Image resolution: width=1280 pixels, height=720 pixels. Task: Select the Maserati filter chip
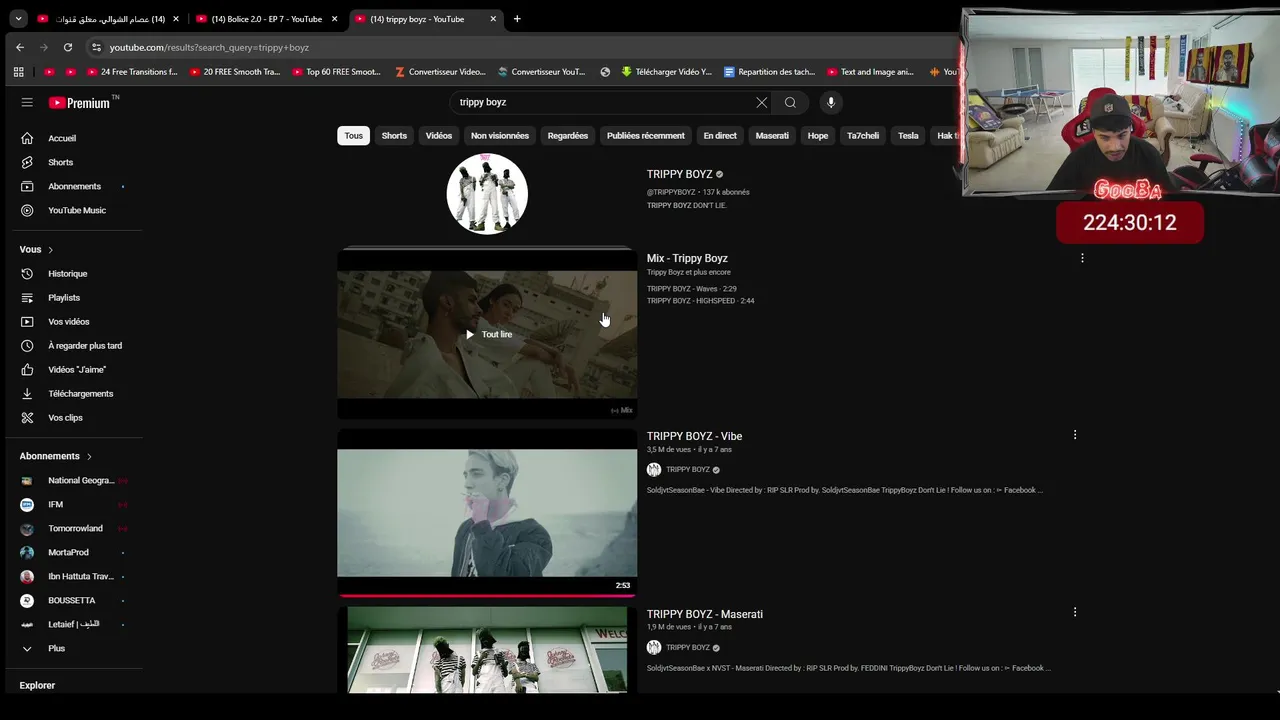(x=772, y=136)
